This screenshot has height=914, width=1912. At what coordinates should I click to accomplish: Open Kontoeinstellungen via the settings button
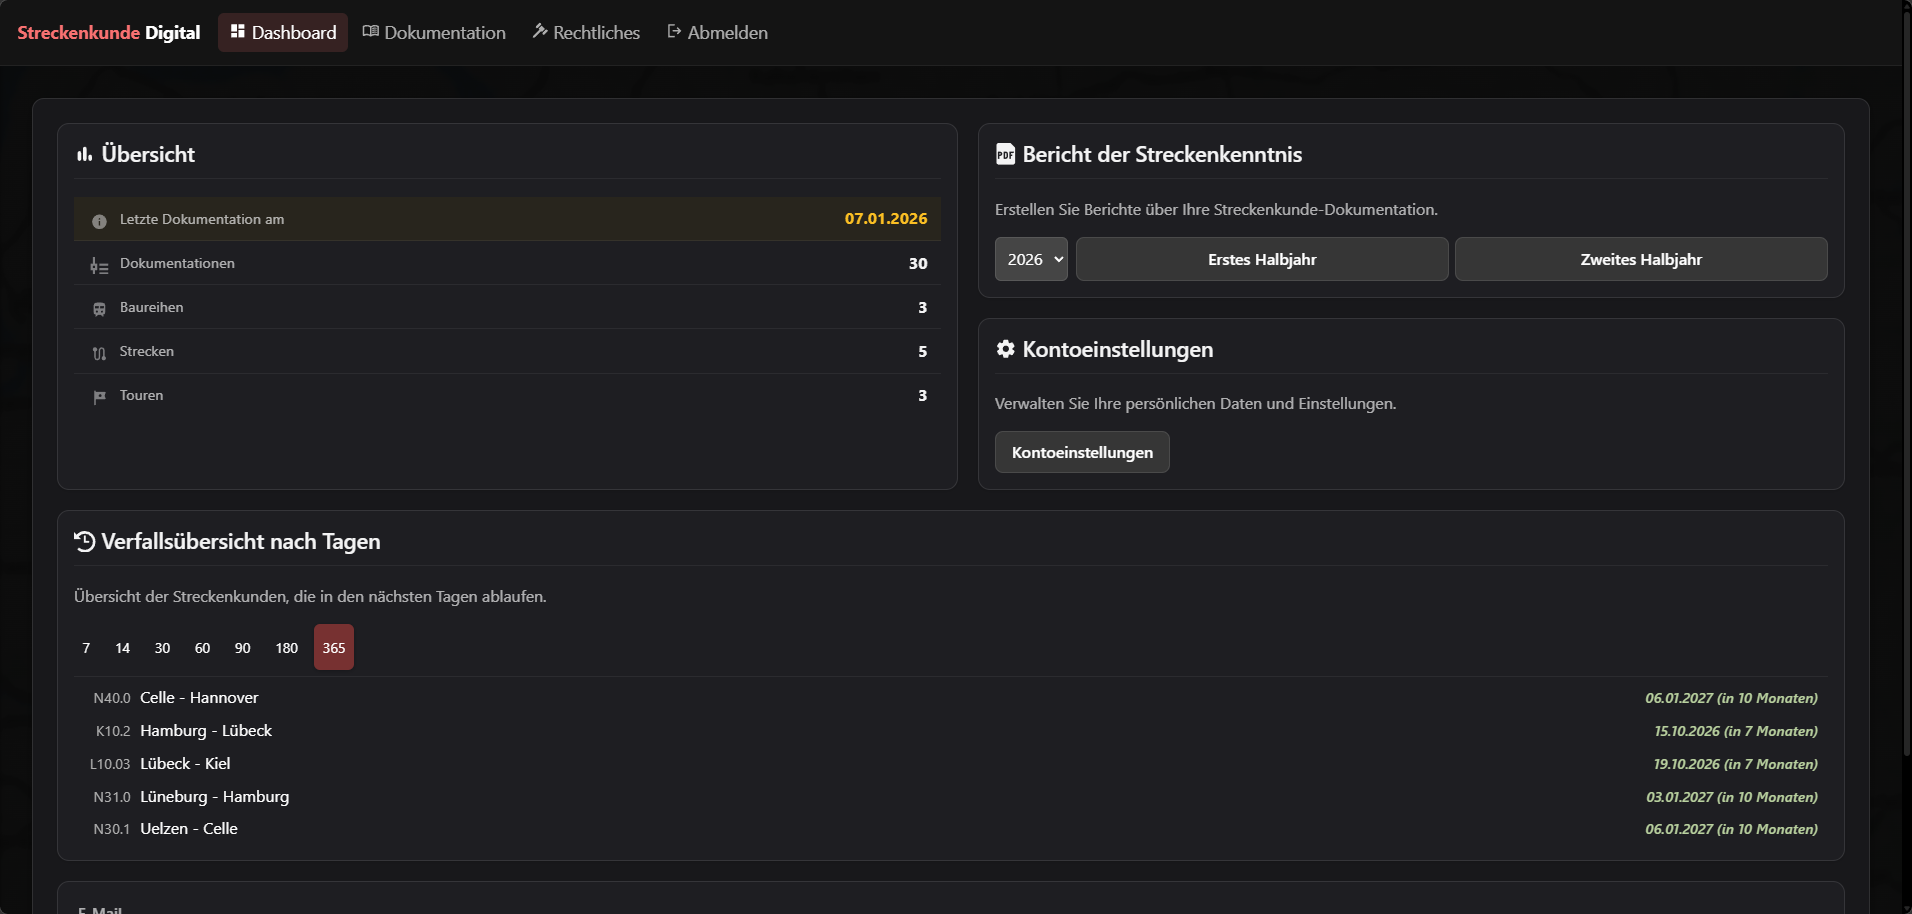[1081, 452]
